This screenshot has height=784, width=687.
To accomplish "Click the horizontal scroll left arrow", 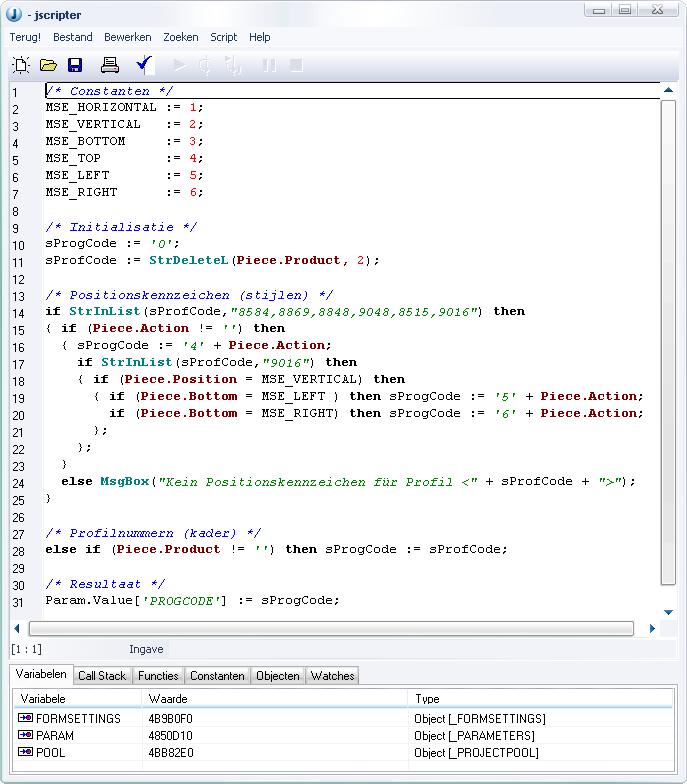I will point(17,628).
